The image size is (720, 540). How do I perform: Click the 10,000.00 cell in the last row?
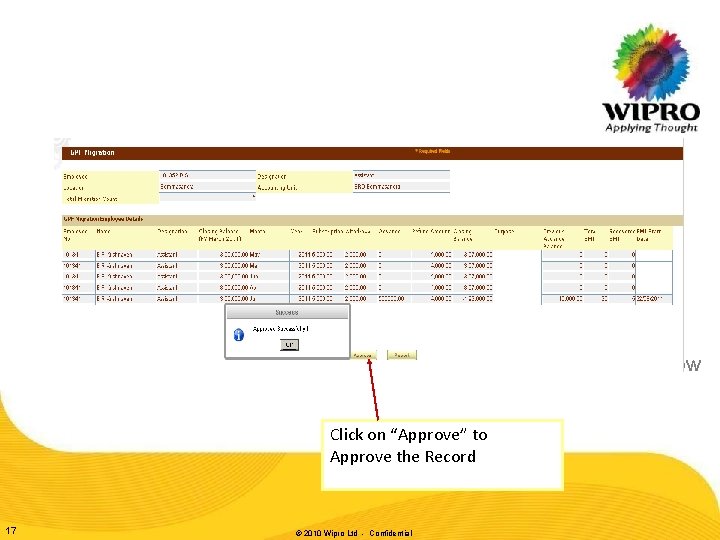click(562, 299)
